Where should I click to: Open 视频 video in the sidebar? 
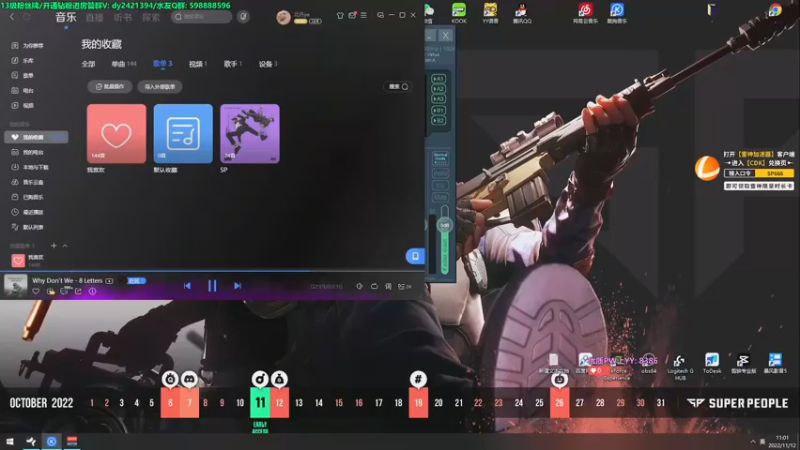[23, 106]
